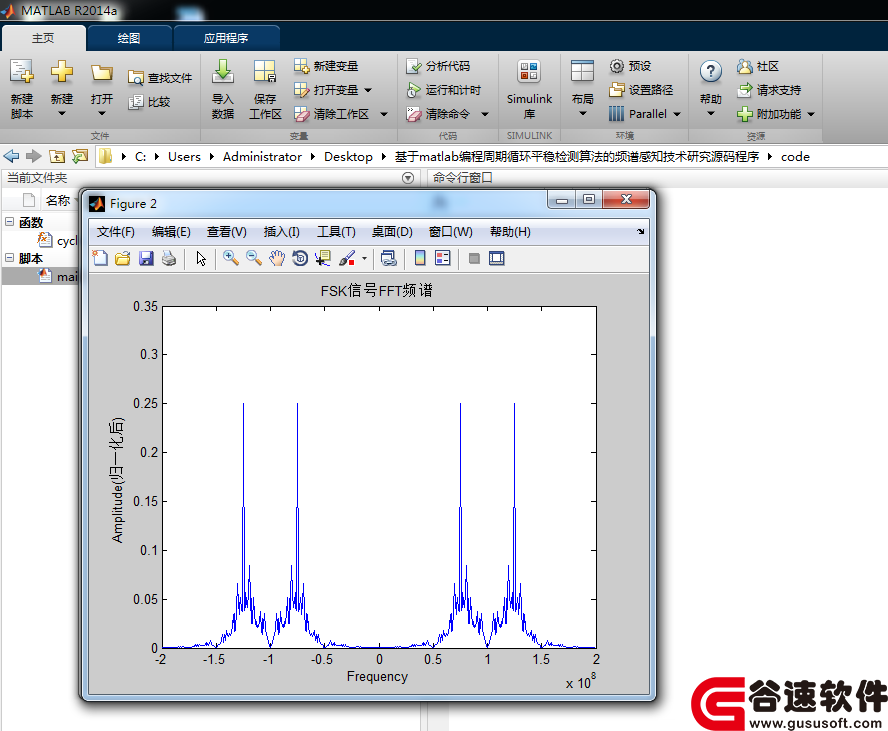Screen dimensions: 888x731
Task: Click link plot icon in figure toolbar
Action: [388, 258]
